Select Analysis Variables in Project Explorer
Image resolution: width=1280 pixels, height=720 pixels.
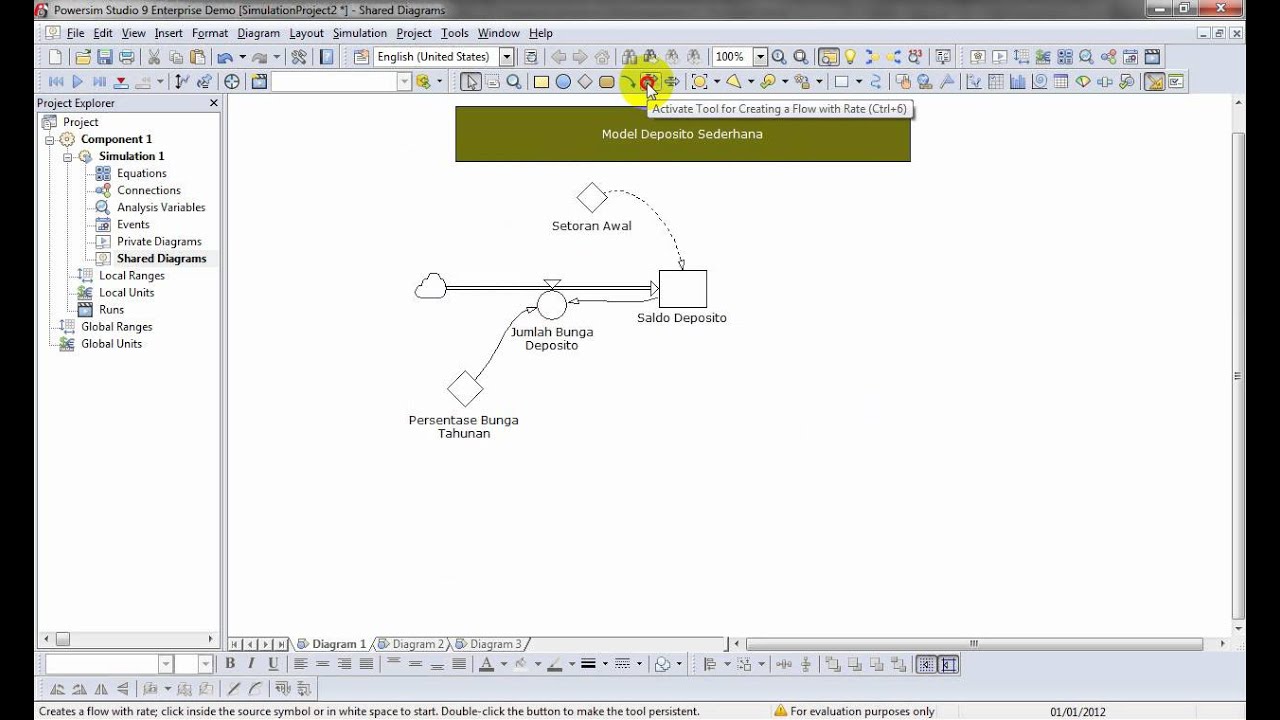pyautogui.click(x=161, y=207)
